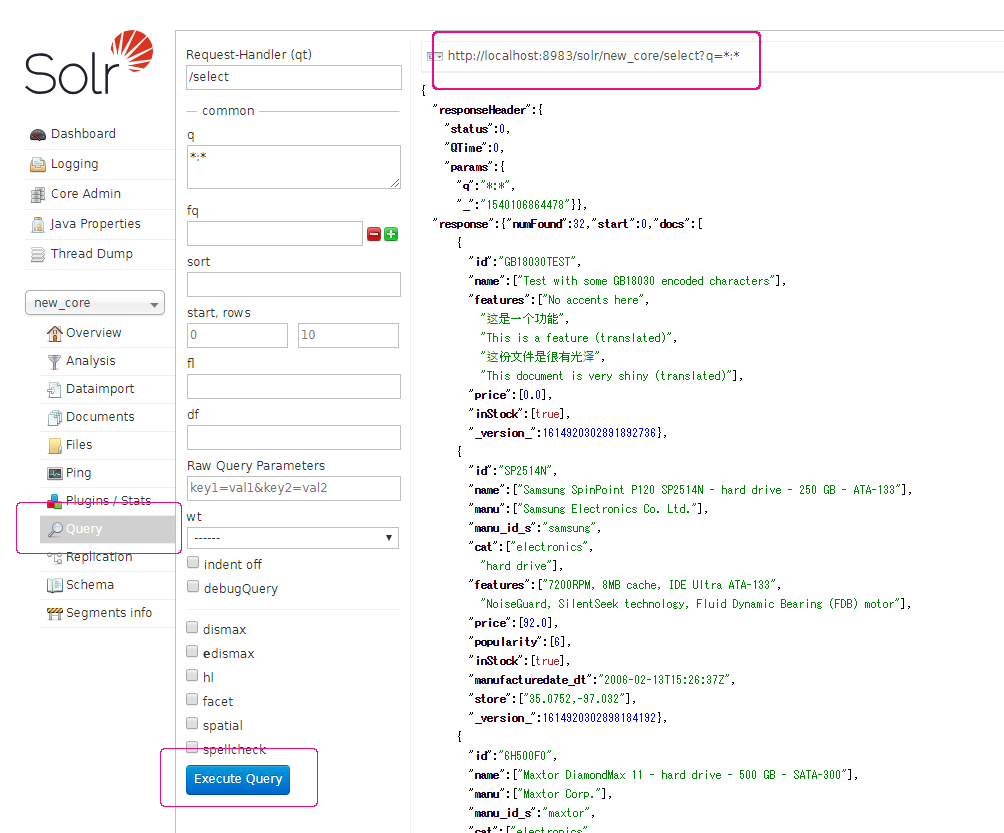1004x833 pixels.
Task: Click the "SP2514N" id value
Action: tap(524, 471)
